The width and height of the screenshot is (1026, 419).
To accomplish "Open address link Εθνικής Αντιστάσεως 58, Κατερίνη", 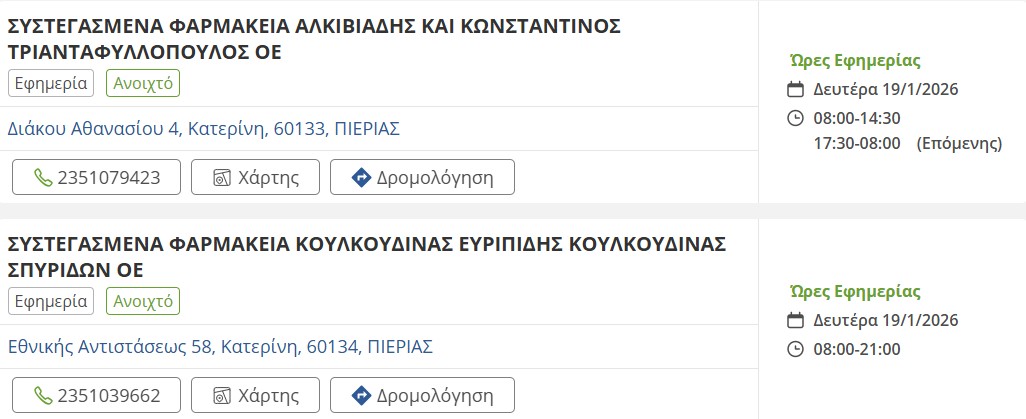I will pos(220,347).
